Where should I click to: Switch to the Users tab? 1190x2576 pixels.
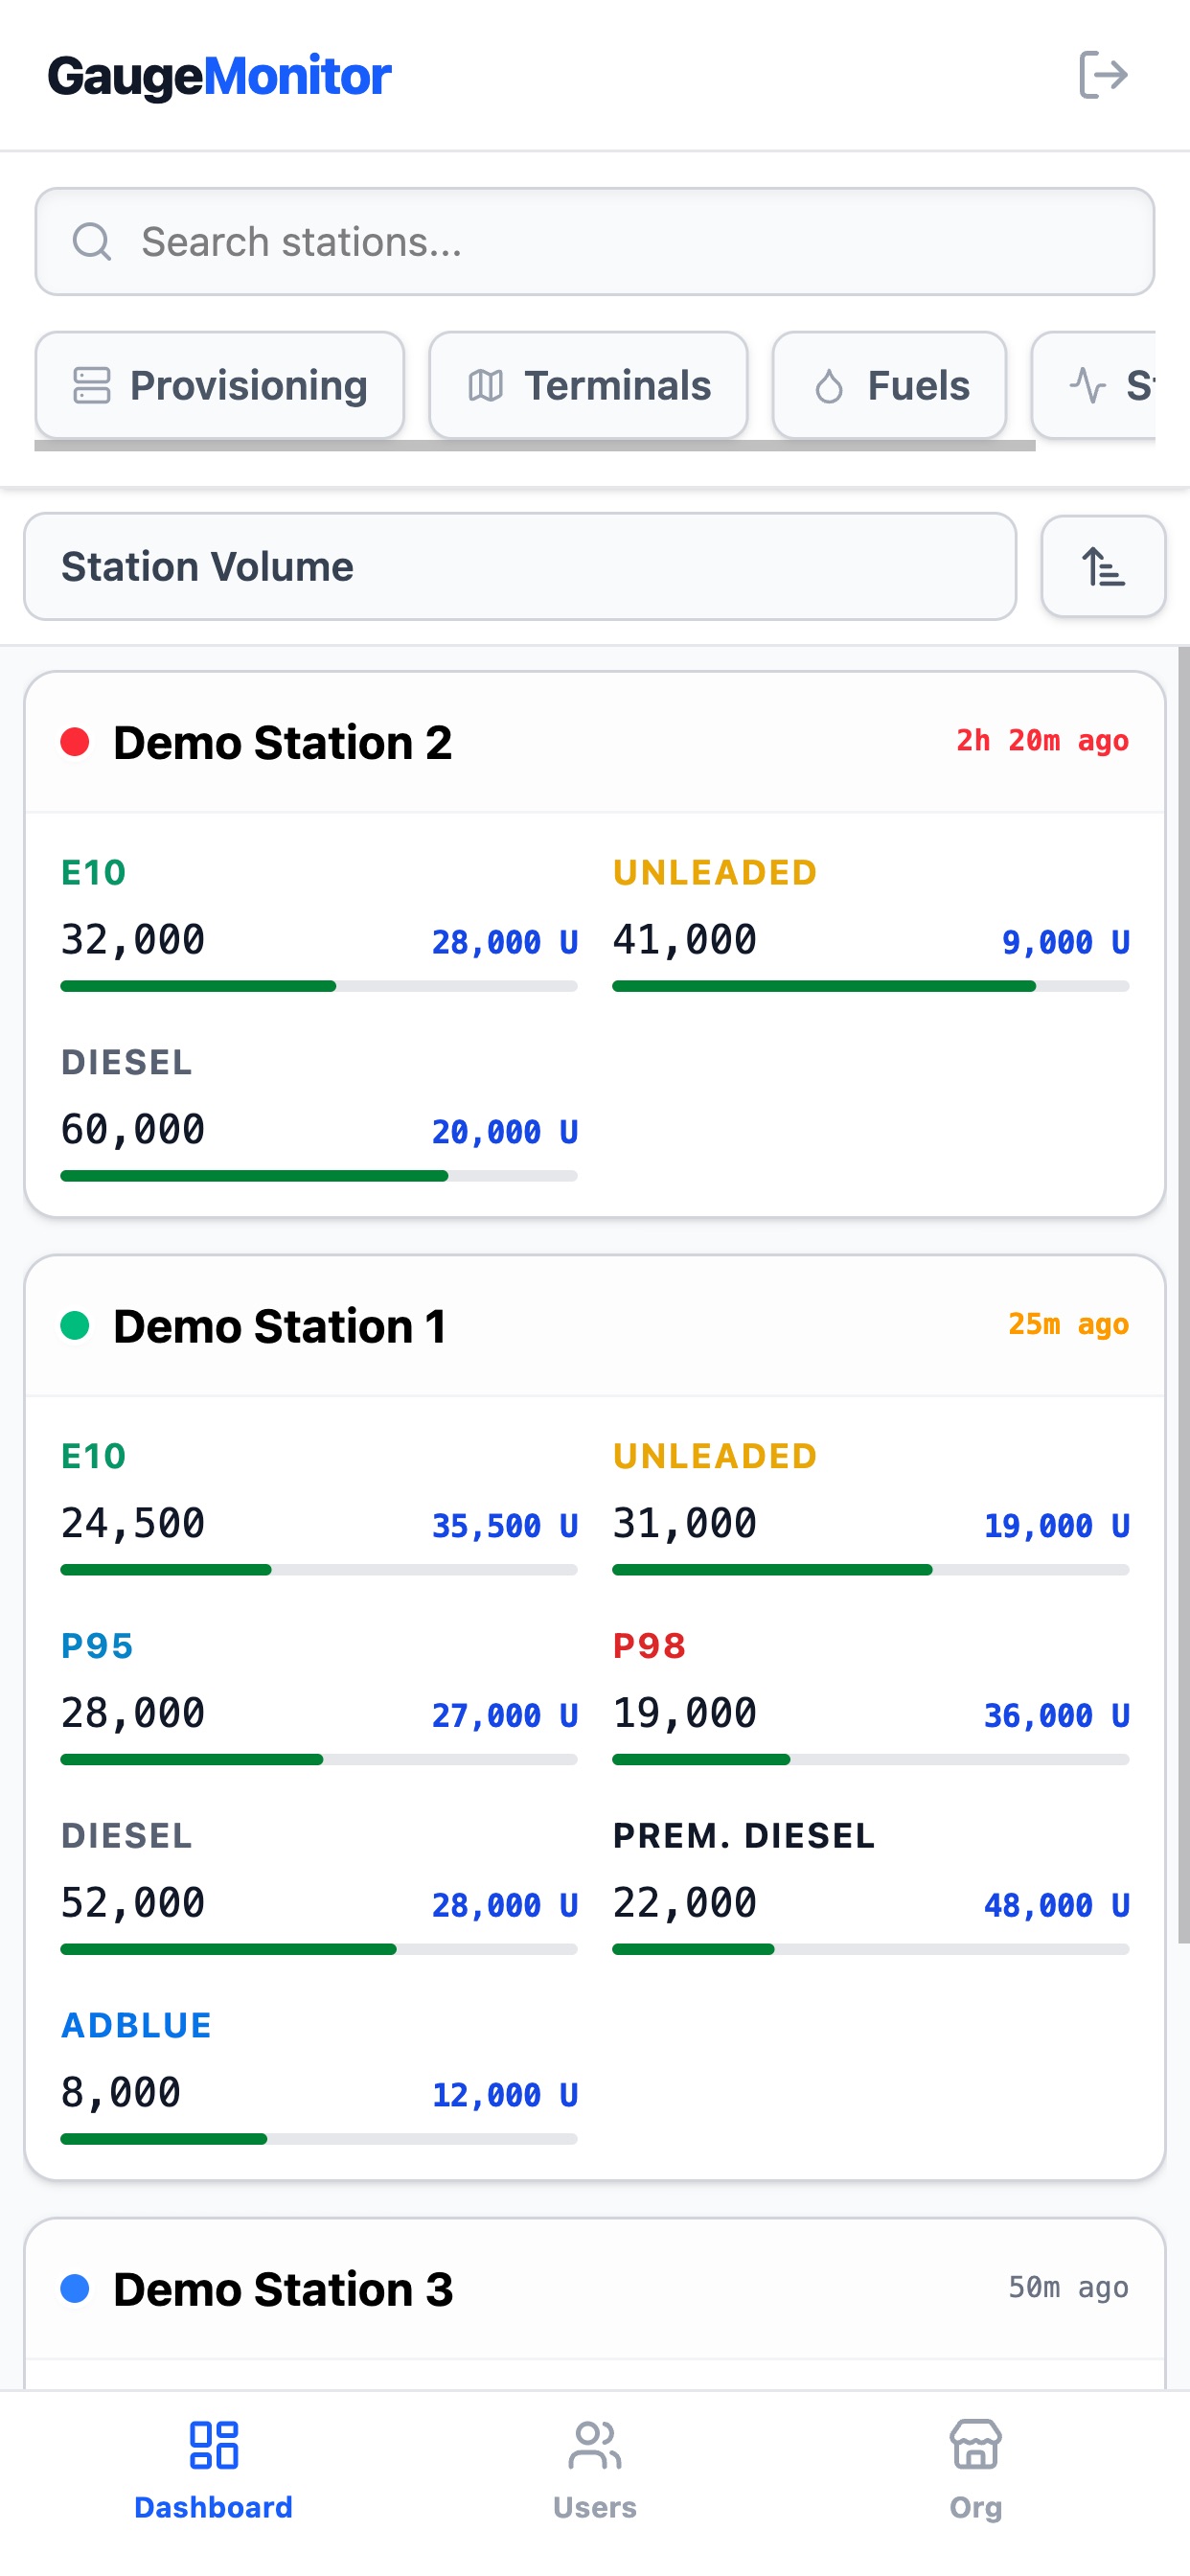point(595,2471)
